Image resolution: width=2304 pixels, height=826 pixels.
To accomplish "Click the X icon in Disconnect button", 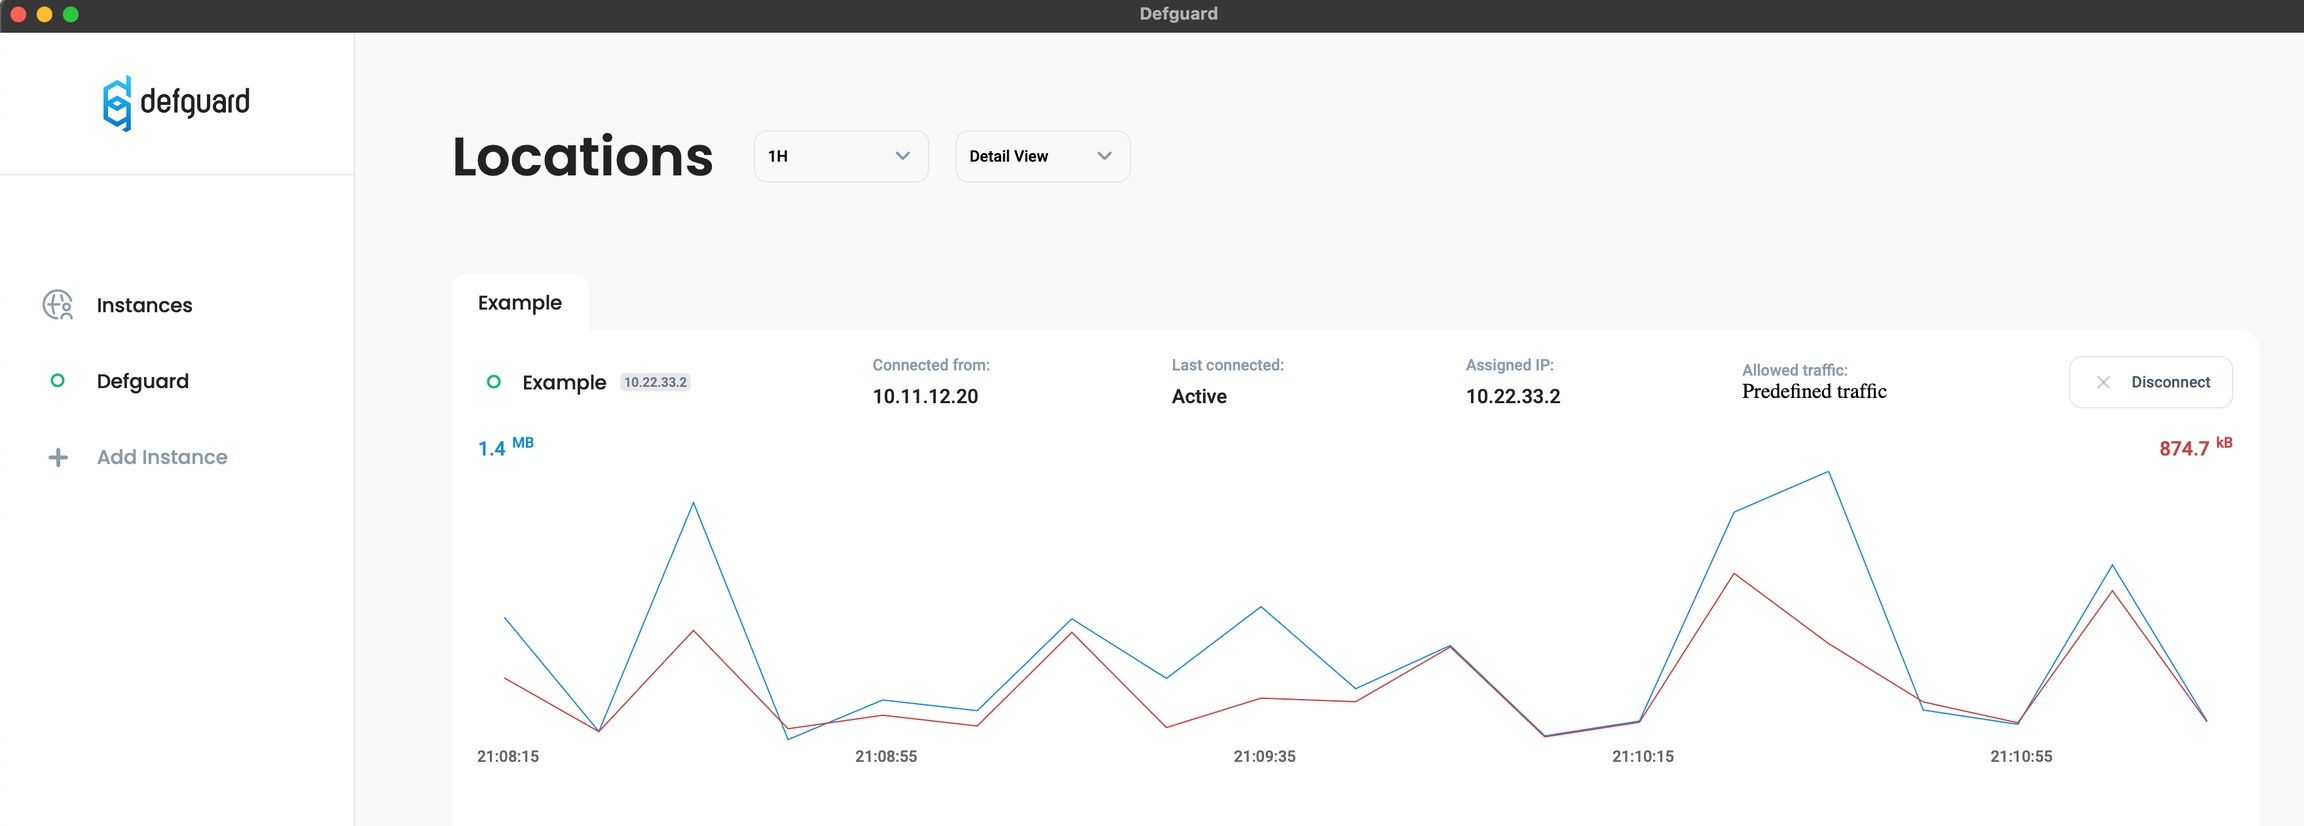I will tap(2103, 382).
